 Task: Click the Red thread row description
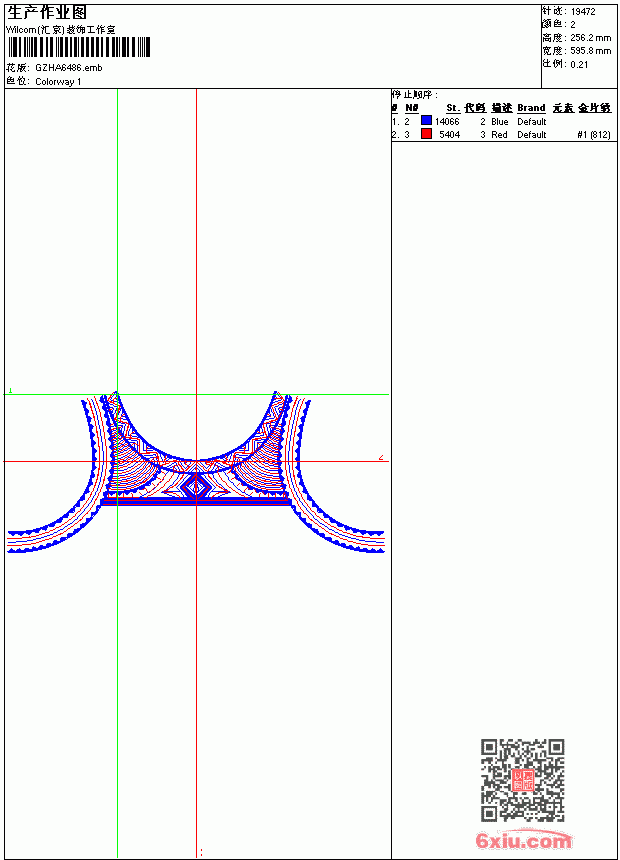(499, 135)
